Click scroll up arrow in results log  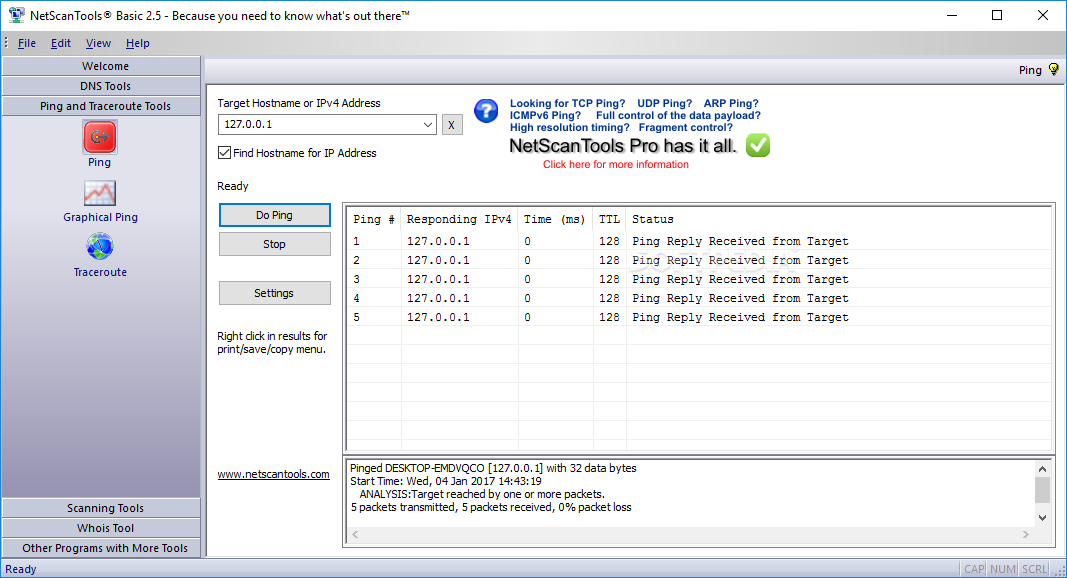[1043, 468]
